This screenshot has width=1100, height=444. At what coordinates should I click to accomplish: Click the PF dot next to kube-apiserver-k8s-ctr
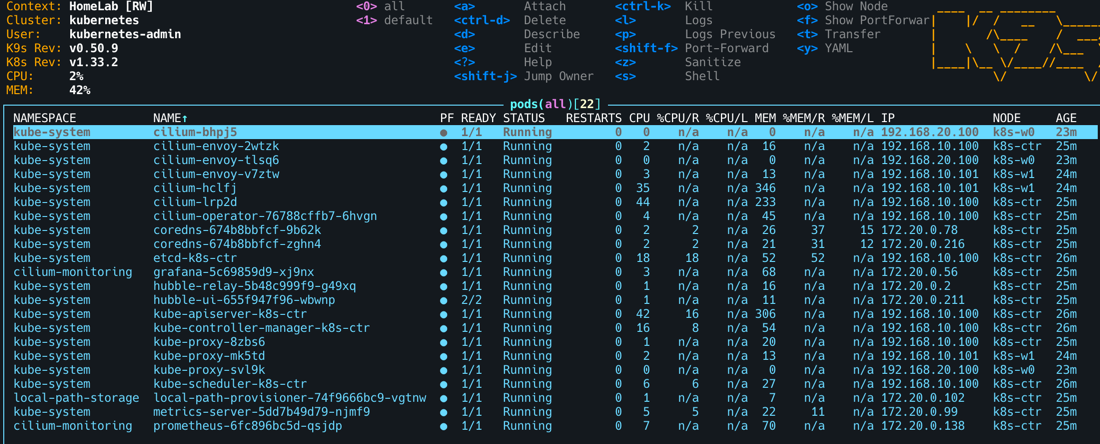(444, 314)
